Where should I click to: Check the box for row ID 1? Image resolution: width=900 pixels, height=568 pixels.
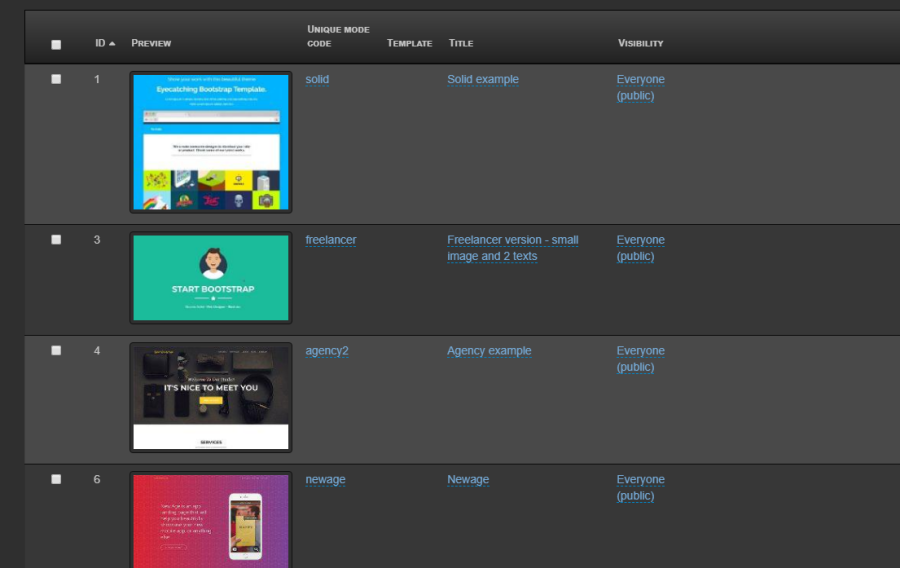click(x=56, y=79)
